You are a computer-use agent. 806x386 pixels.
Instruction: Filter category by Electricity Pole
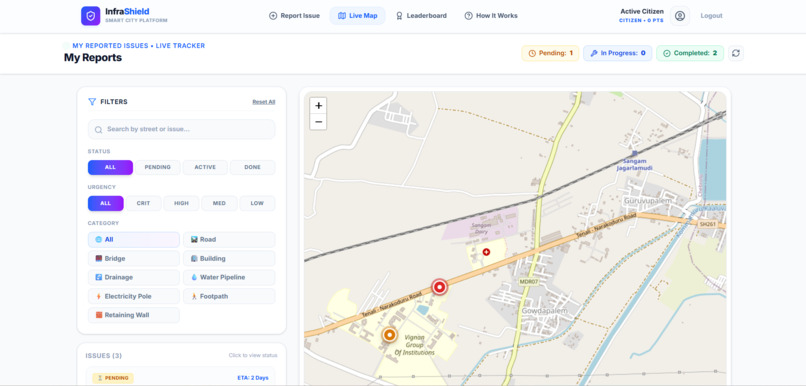pos(134,297)
